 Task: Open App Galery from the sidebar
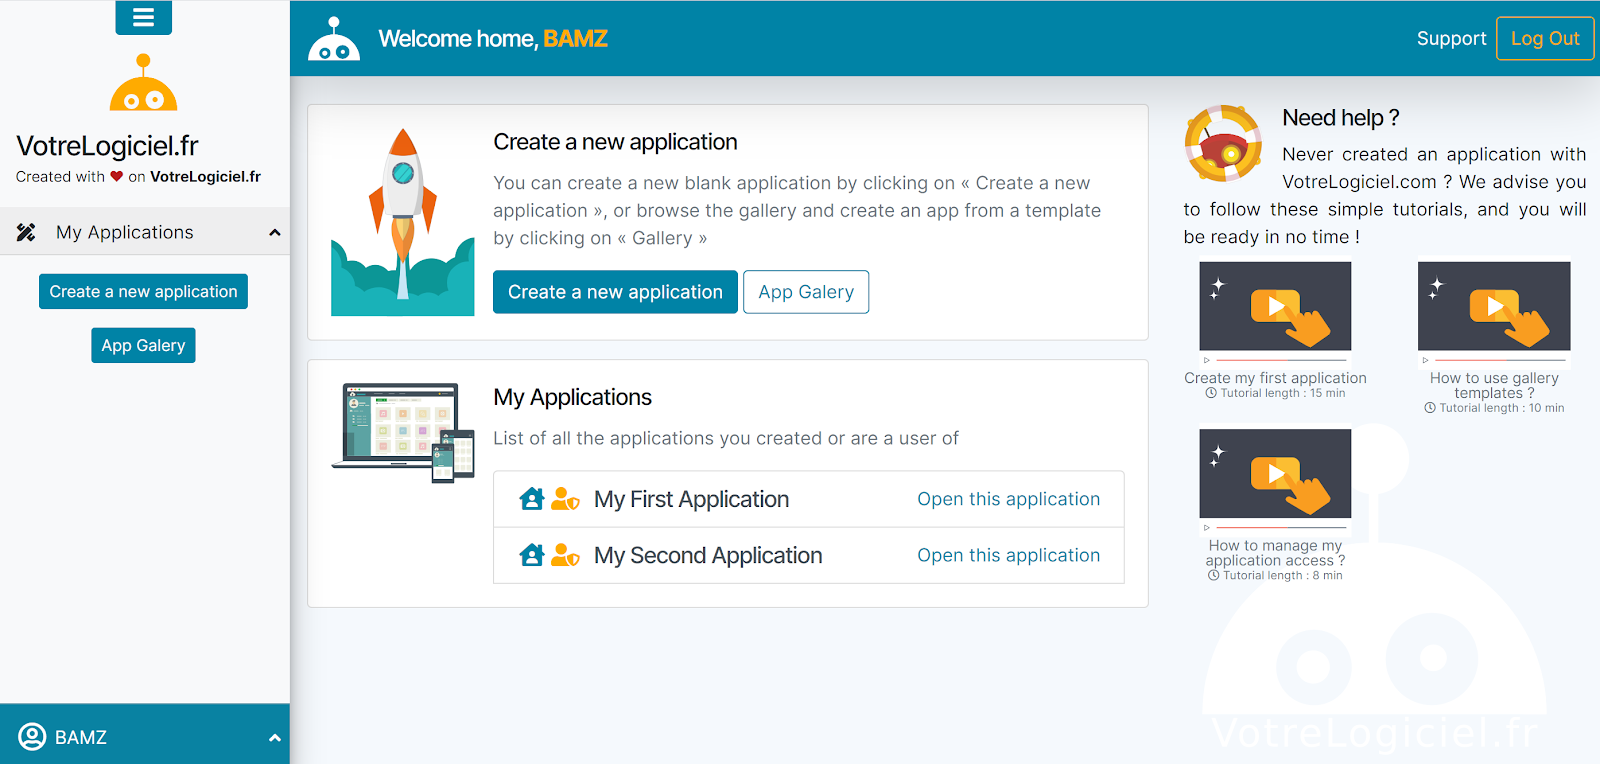point(143,346)
